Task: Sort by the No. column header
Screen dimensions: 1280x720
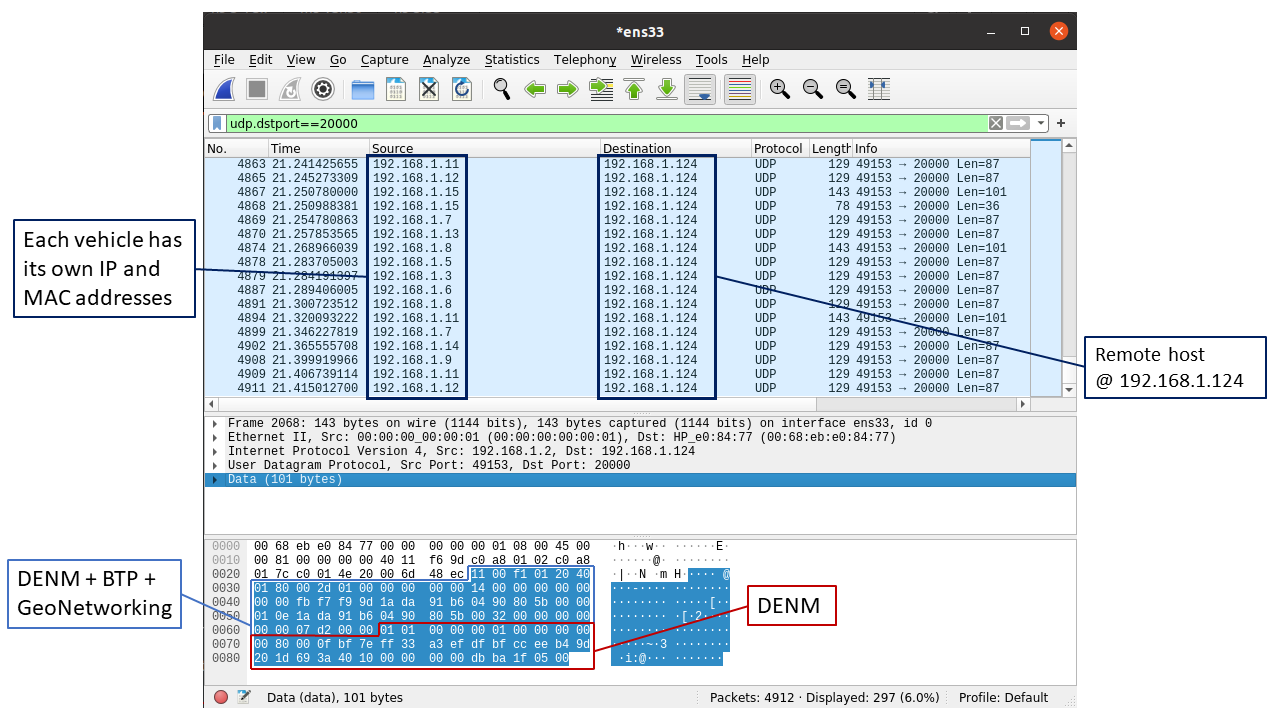Action: tap(236, 148)
